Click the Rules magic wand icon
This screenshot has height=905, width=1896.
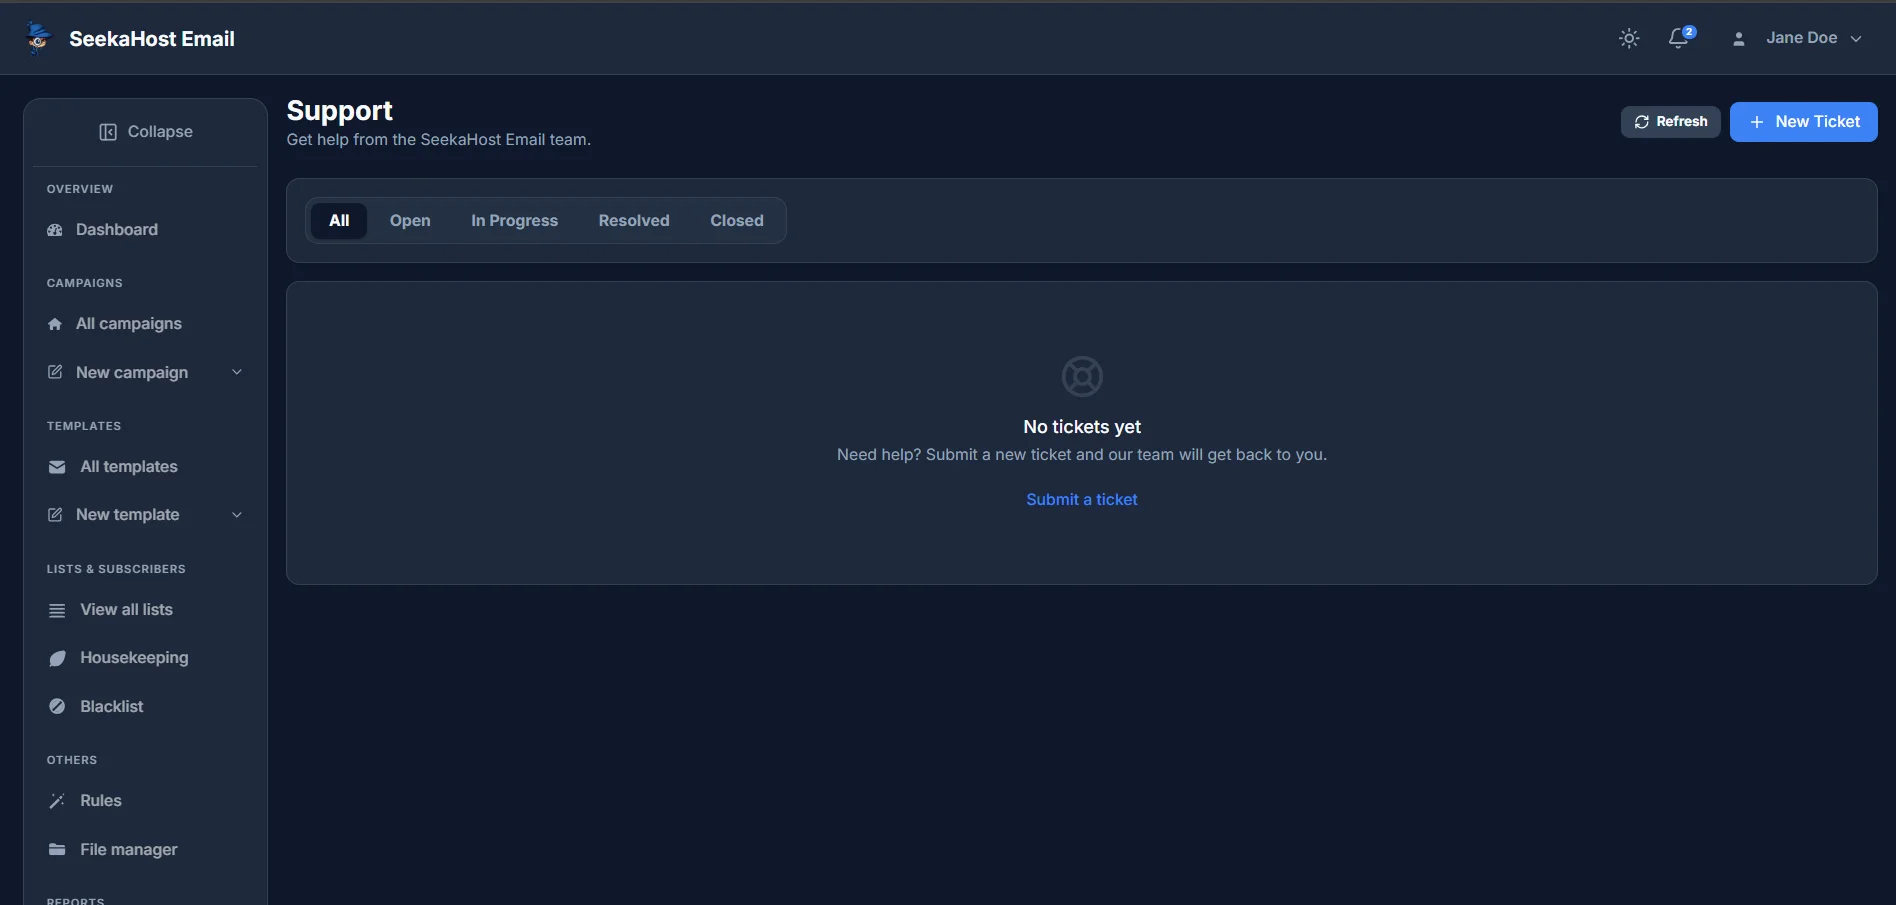coord(57,801)
